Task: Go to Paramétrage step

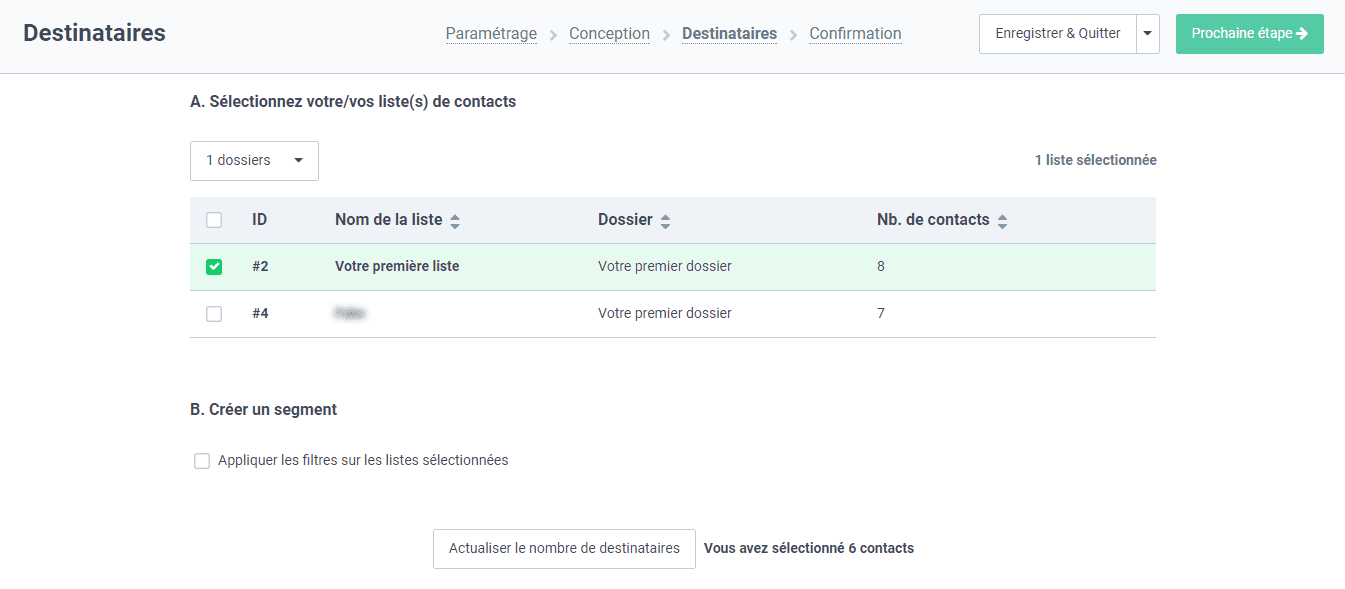Action: click(x=491, y=34)
